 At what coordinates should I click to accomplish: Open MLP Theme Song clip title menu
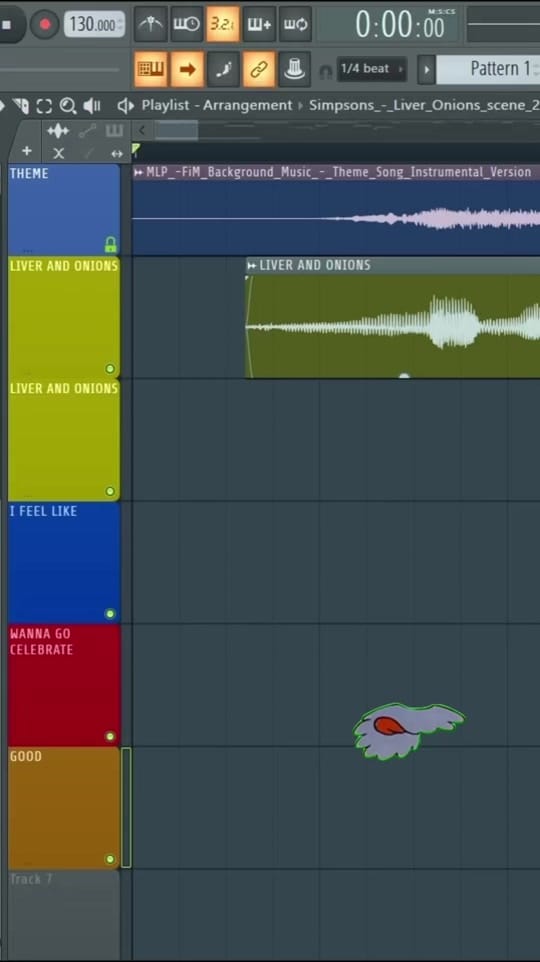pyautogui.click(x=336, y=172)
